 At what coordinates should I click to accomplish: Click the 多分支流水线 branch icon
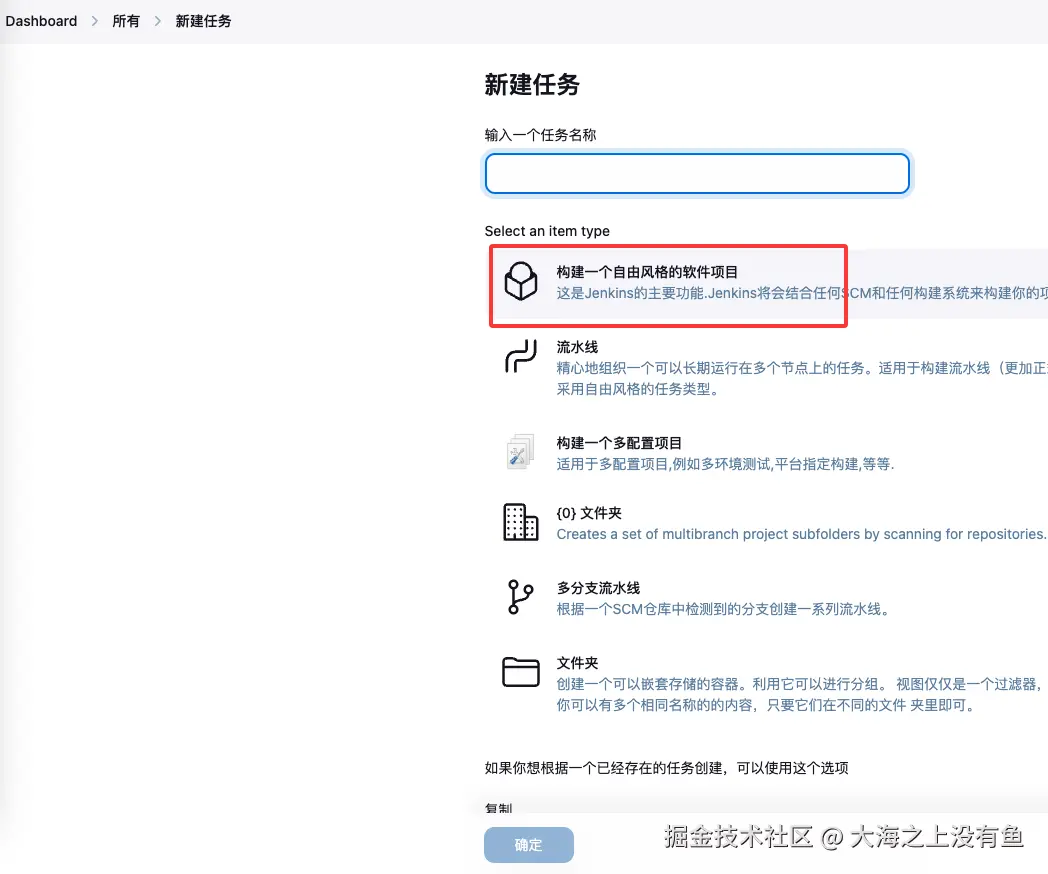(520, 597)
